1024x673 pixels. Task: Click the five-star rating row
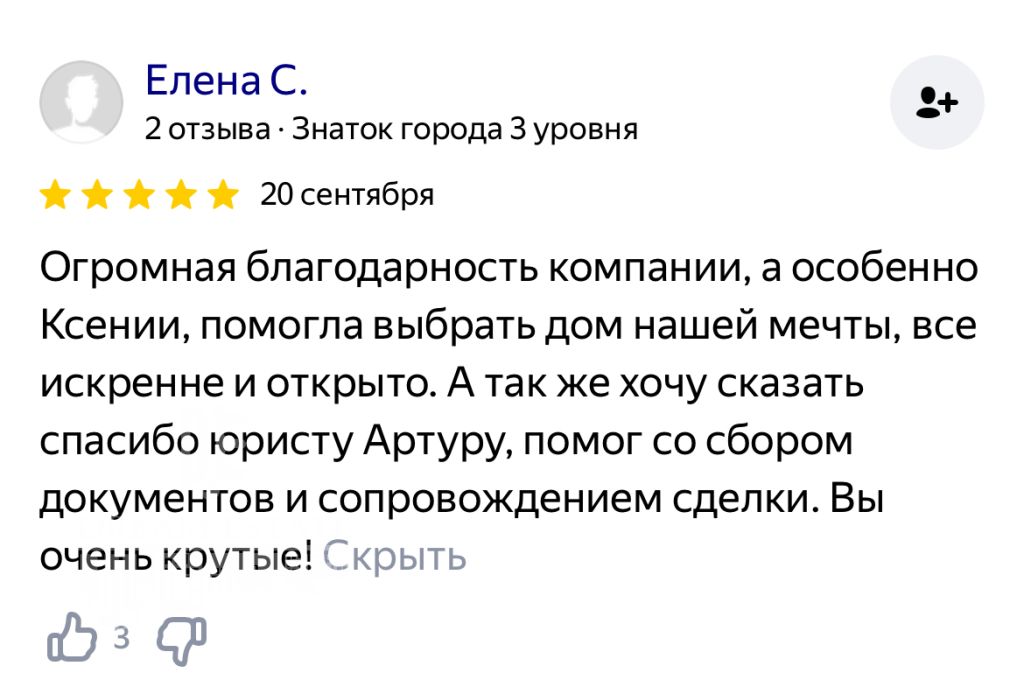[140, 195]
